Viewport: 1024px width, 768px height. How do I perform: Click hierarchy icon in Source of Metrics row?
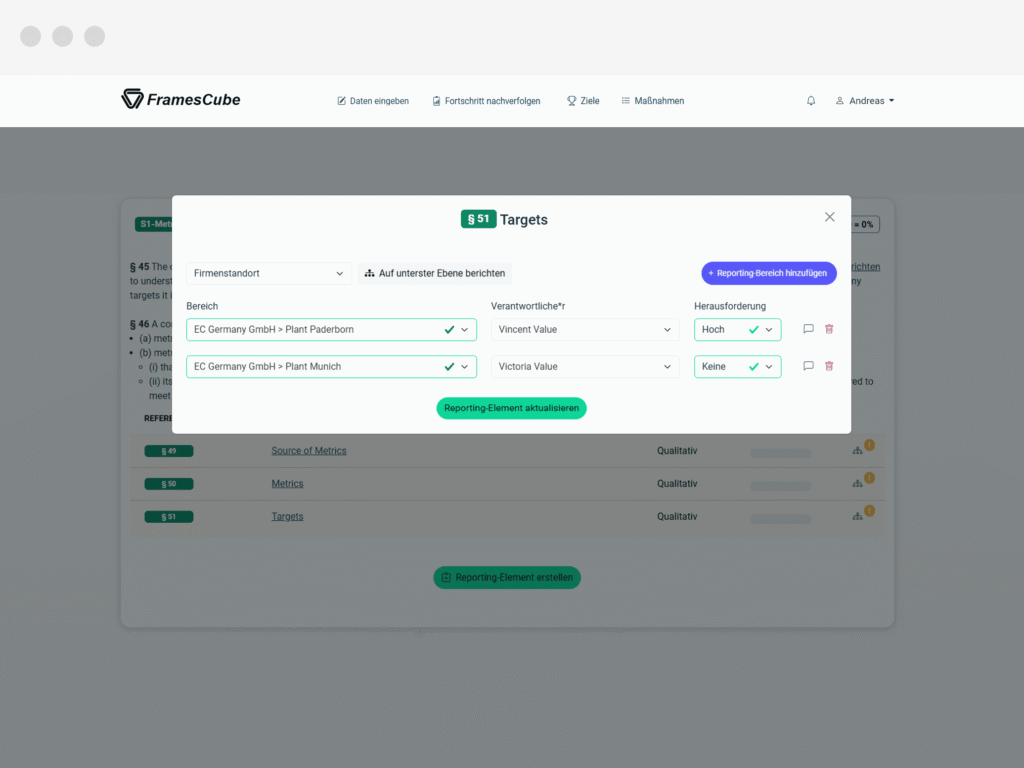tap(857, 451)
